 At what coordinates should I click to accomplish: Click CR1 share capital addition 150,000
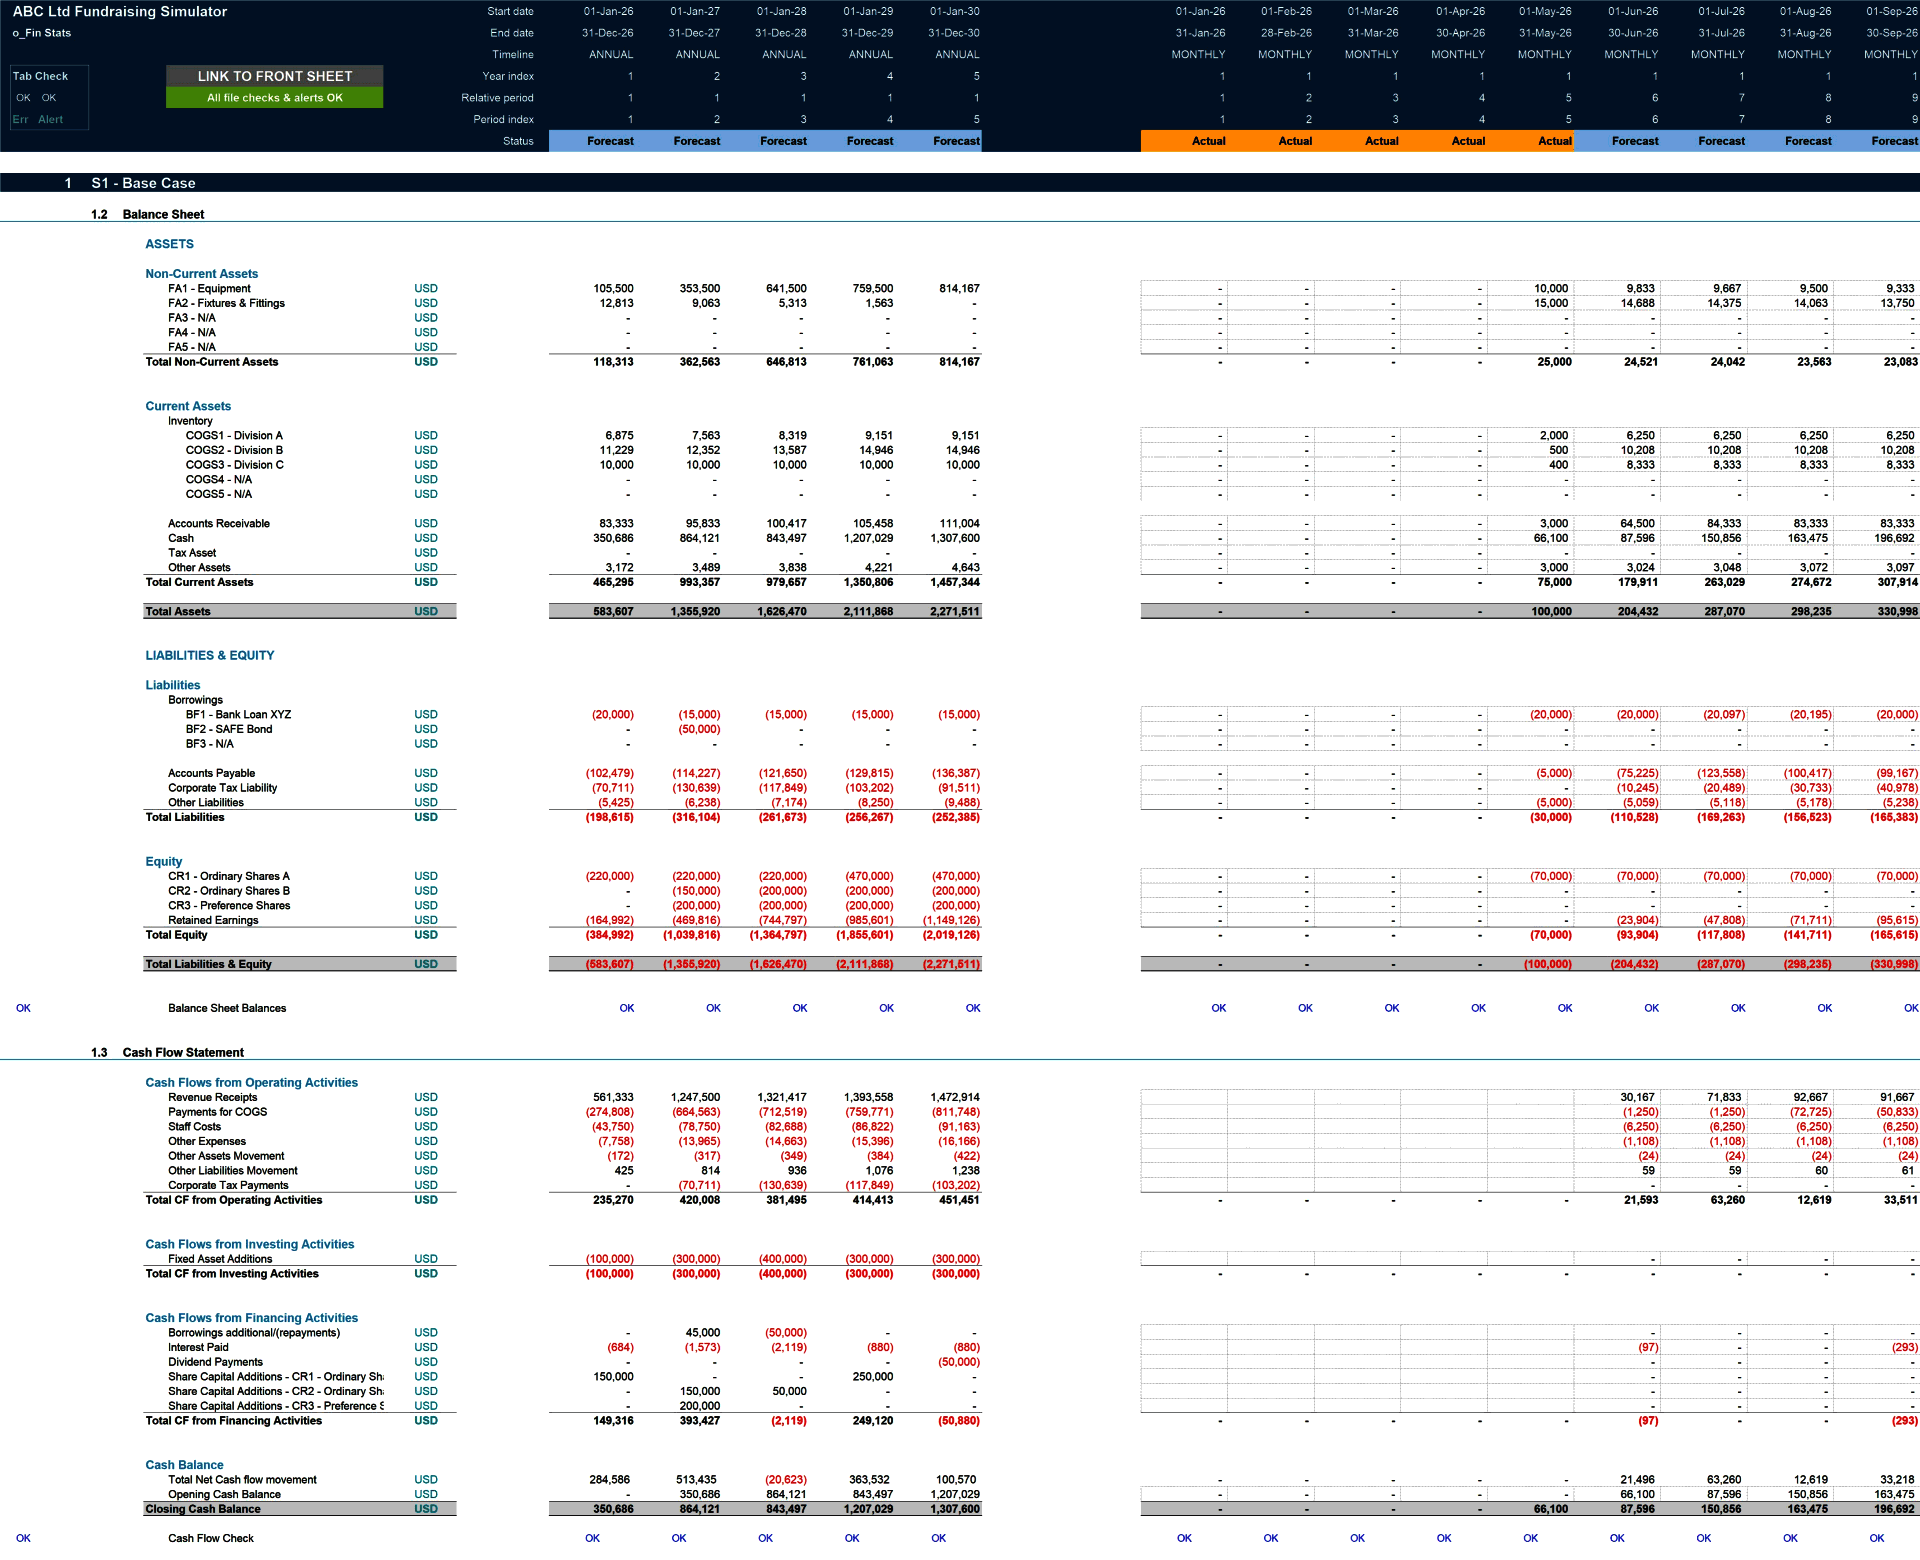point(613,1377)
